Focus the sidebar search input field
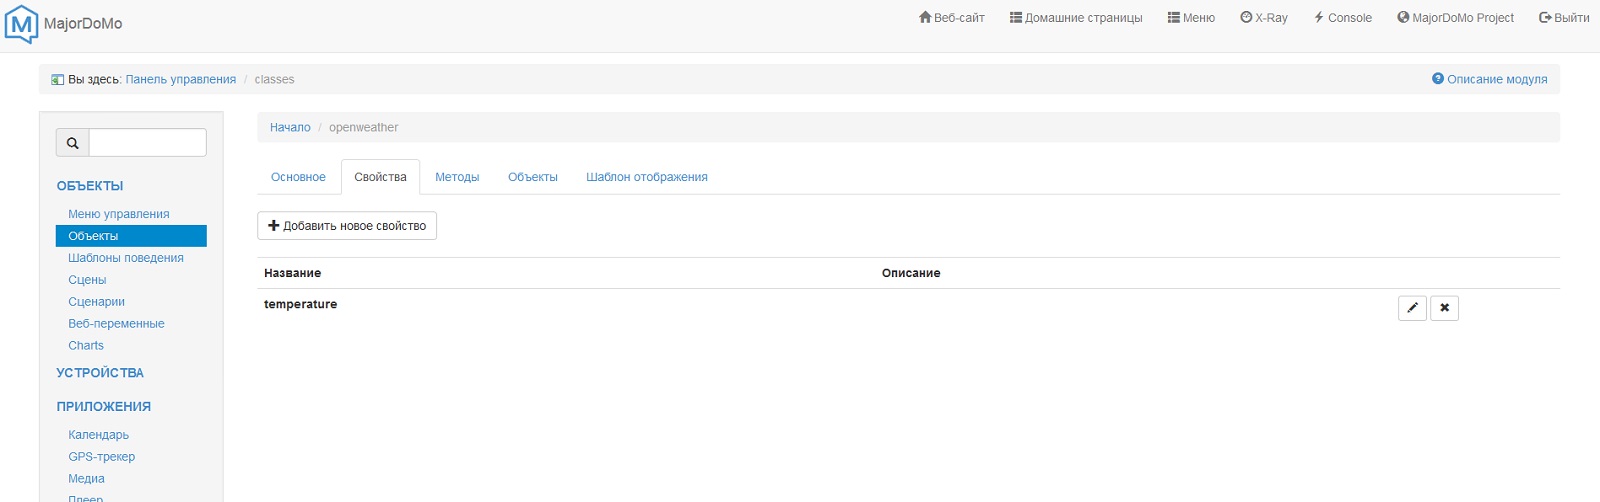This screenshot has height=502, width=1600. point(148,143)
